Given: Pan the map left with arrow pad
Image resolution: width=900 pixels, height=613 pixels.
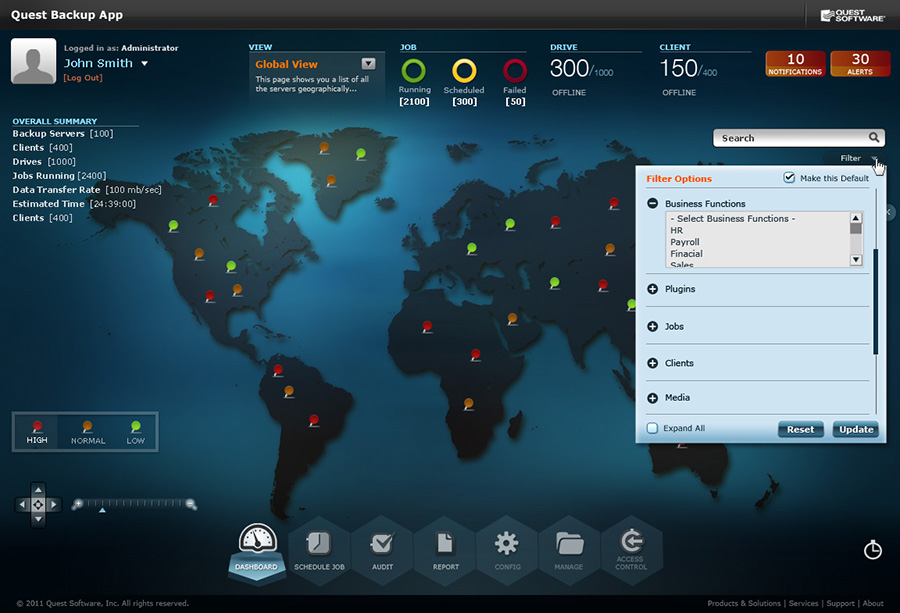Looking at the screenshot, I should [x=22, y=505].
